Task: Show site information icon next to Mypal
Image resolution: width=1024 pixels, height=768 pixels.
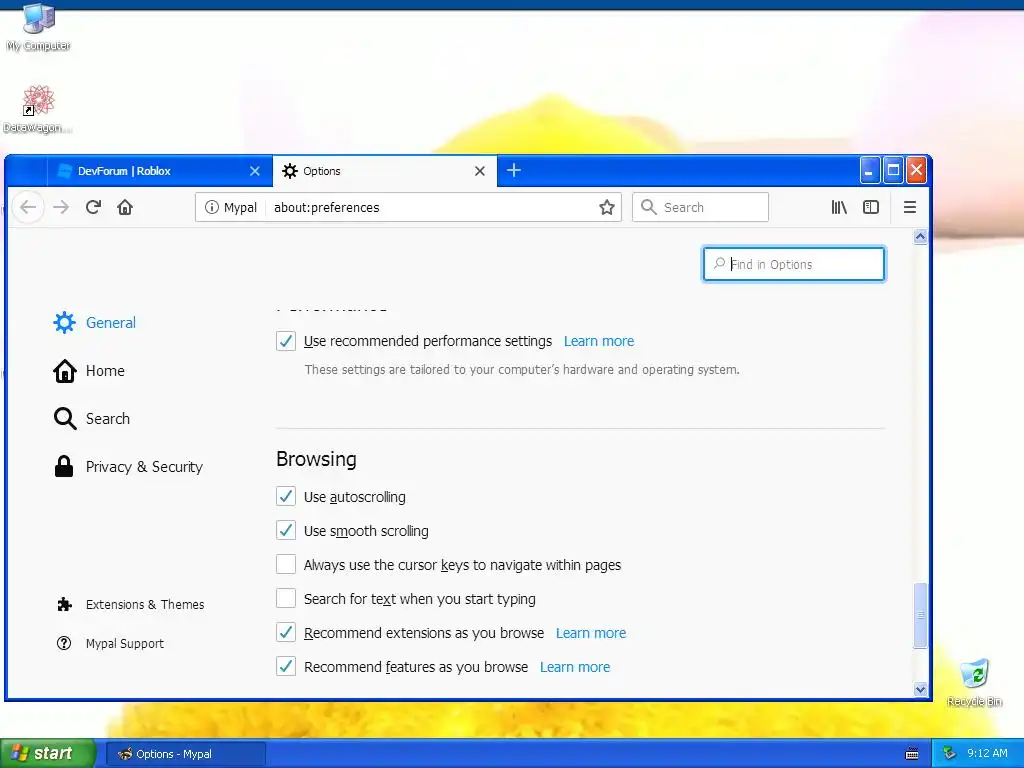Action: 212,208
